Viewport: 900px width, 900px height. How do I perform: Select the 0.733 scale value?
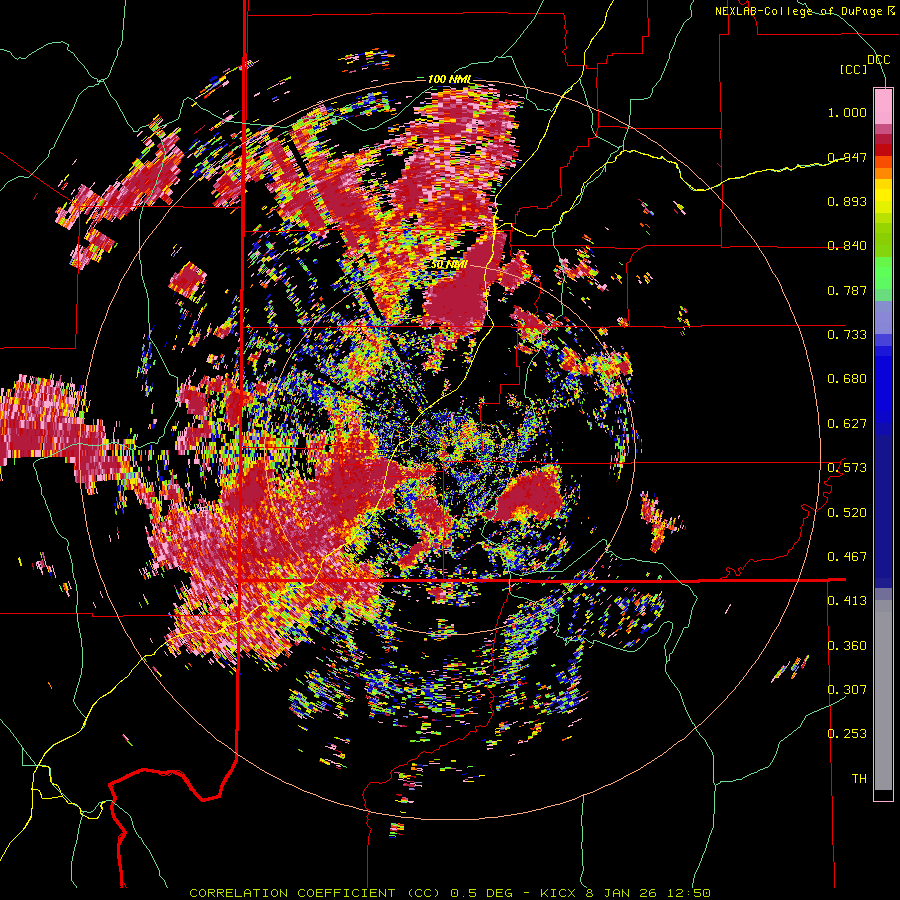click(847, 335)
